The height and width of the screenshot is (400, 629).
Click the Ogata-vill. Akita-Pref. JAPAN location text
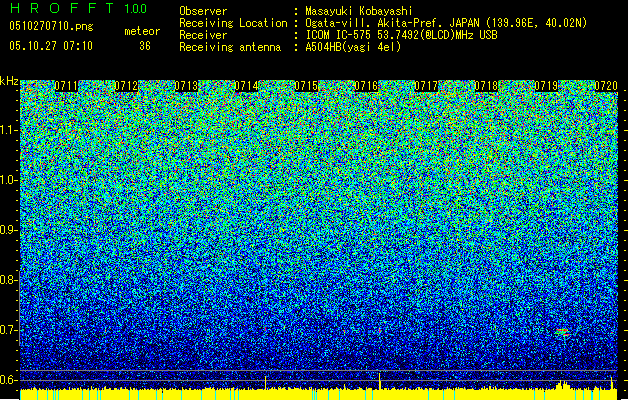446,23
